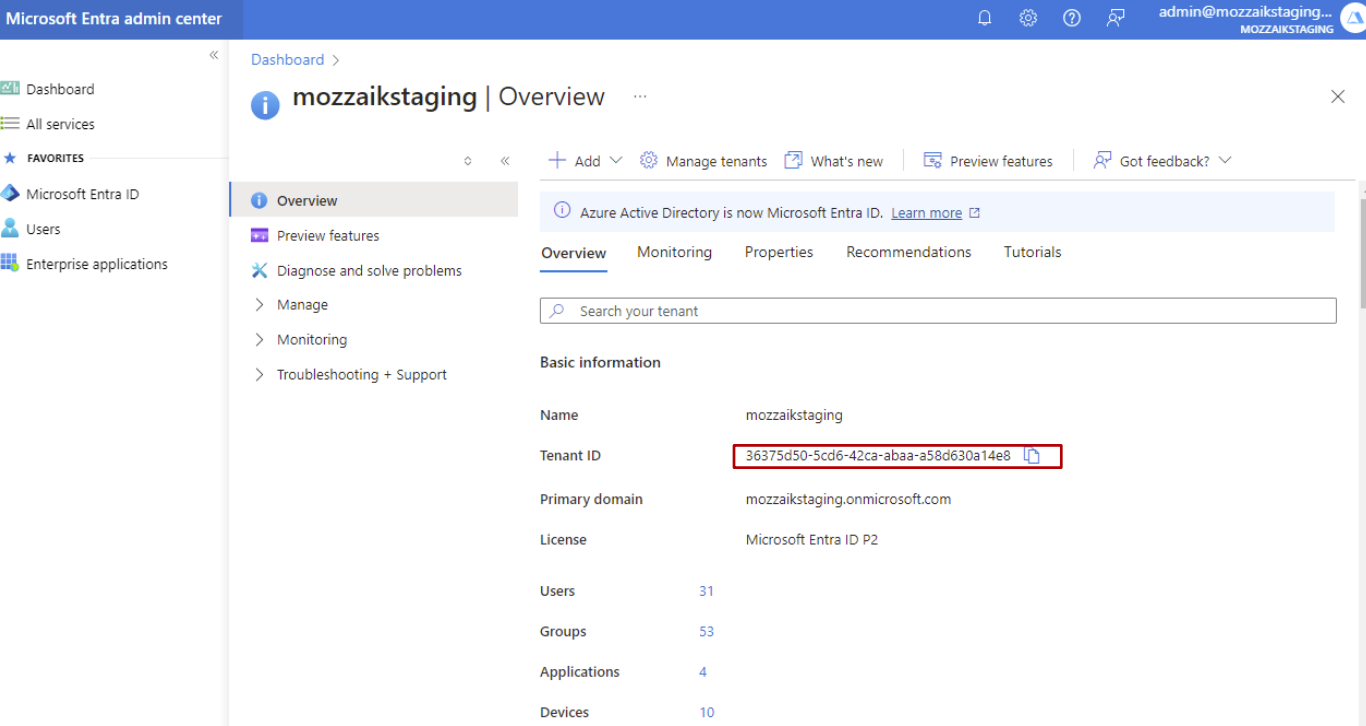Select the Overview tab

[x=574, y=253]
